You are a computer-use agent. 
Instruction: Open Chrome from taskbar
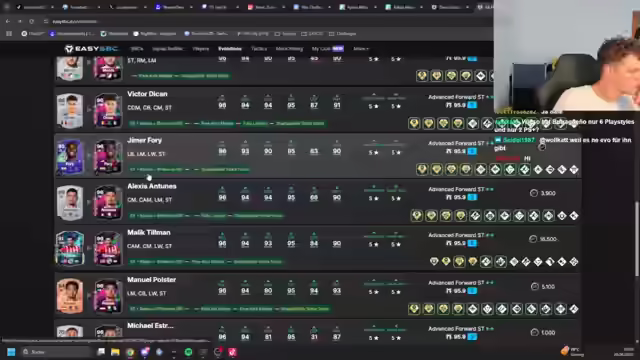pos(130,352)
